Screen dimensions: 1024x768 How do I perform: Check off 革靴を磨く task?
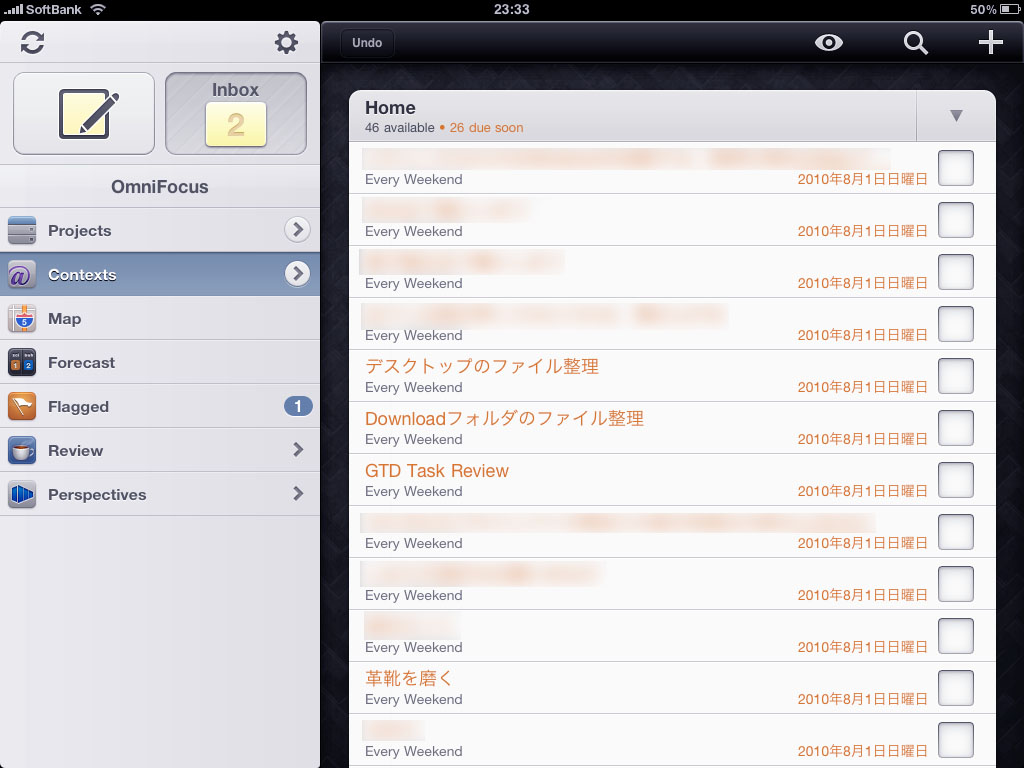click(x=956, y=688)
